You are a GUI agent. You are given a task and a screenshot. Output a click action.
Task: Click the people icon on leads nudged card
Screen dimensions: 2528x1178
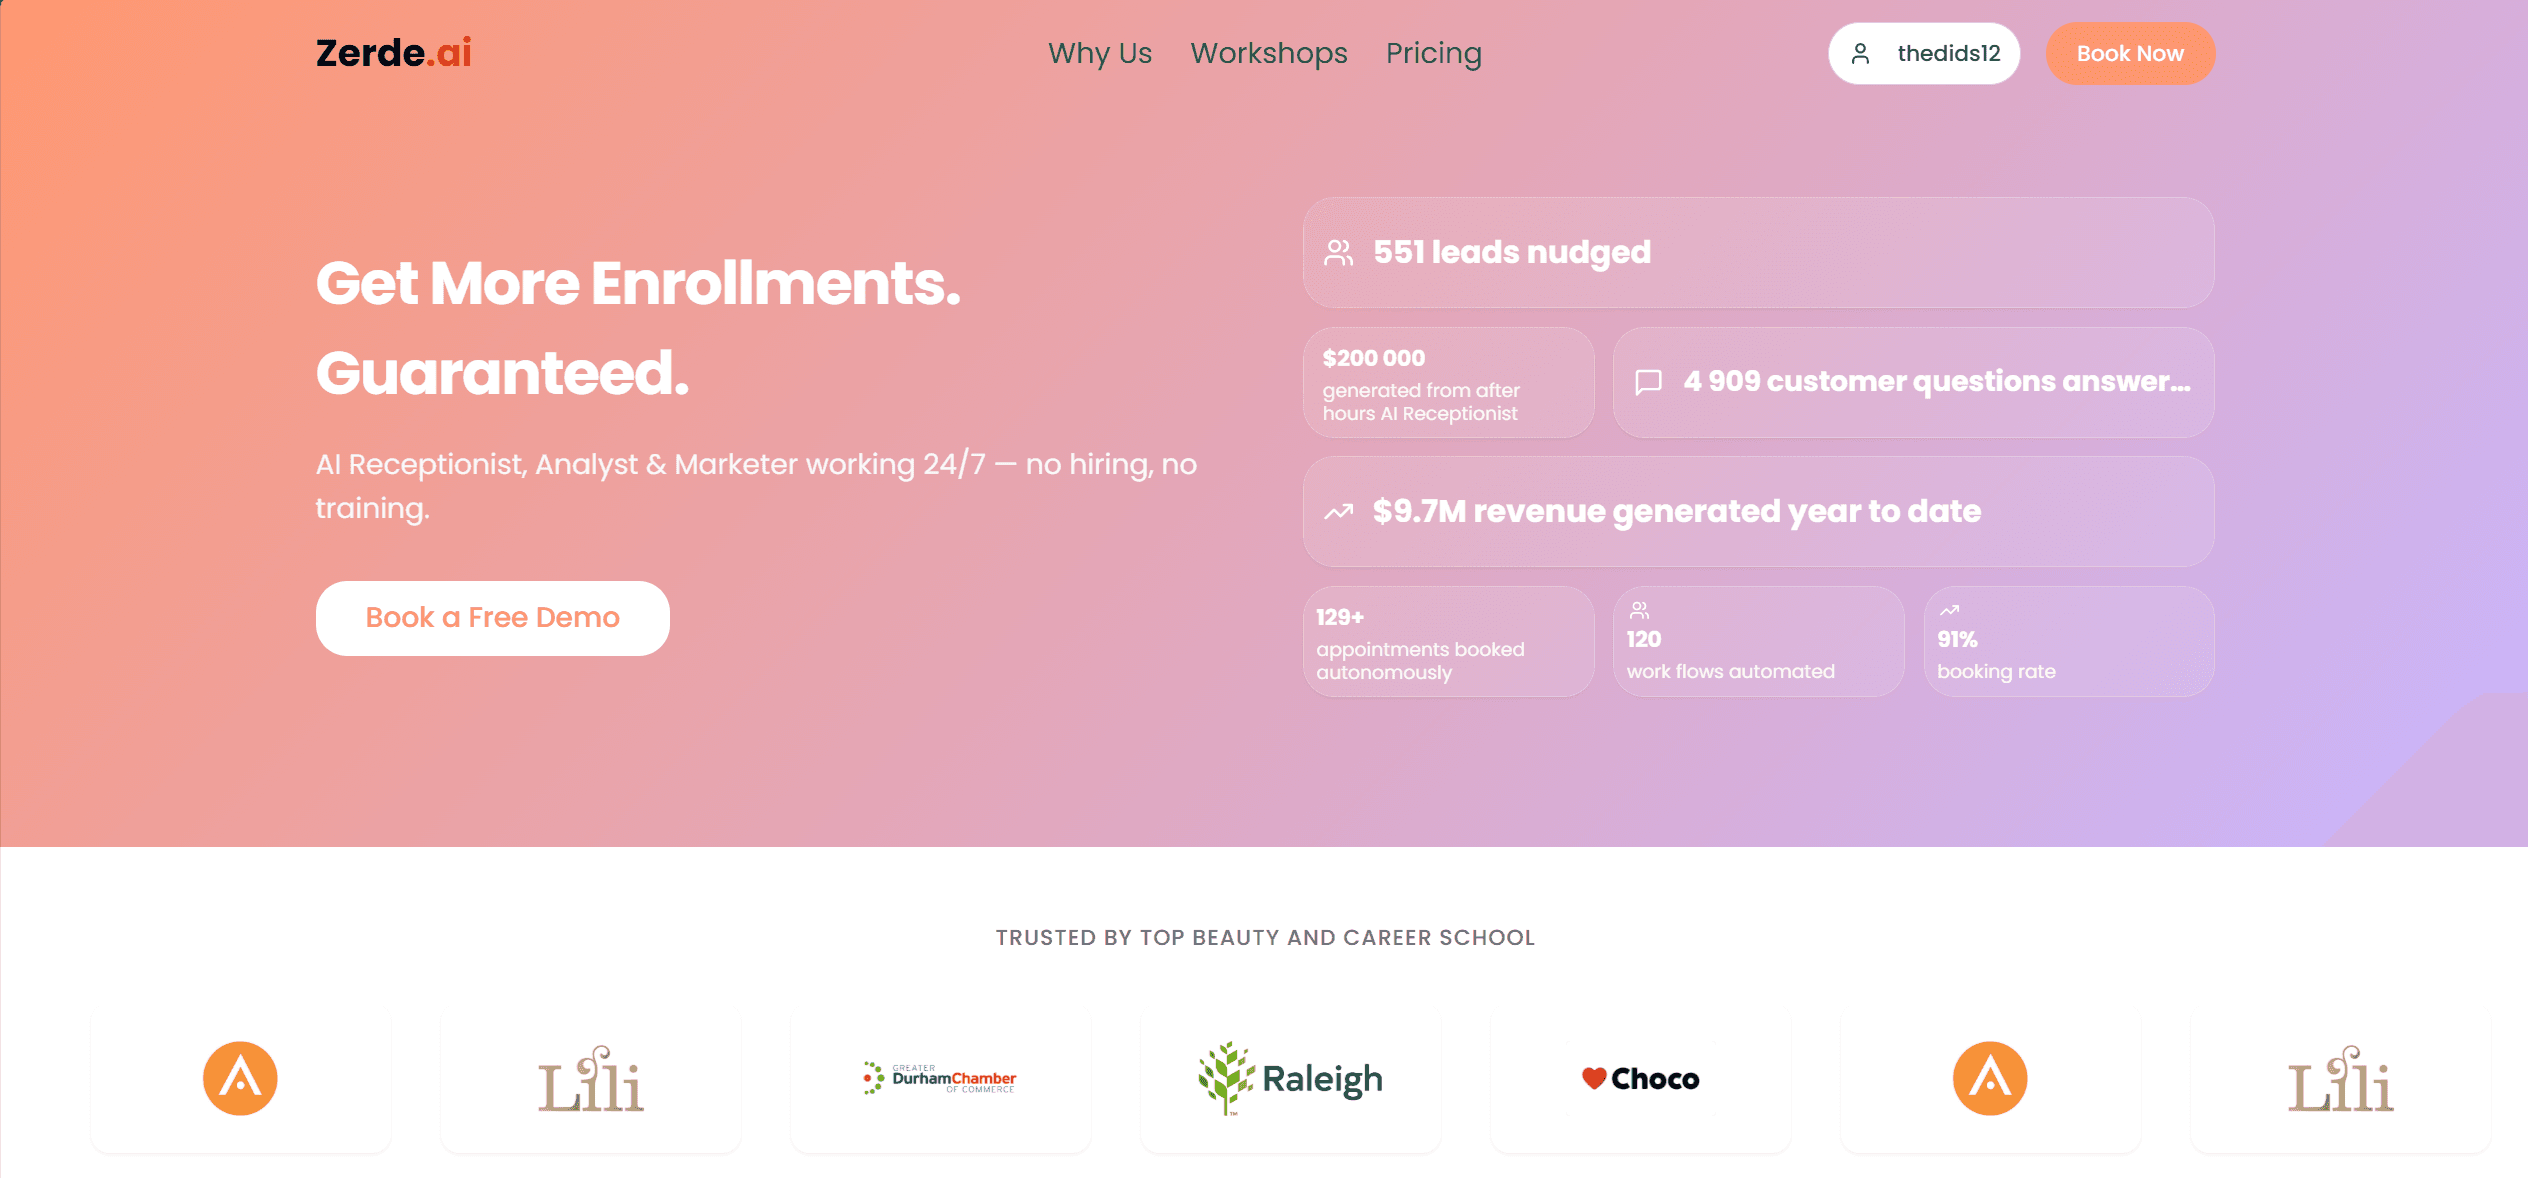click(1338, 253)
